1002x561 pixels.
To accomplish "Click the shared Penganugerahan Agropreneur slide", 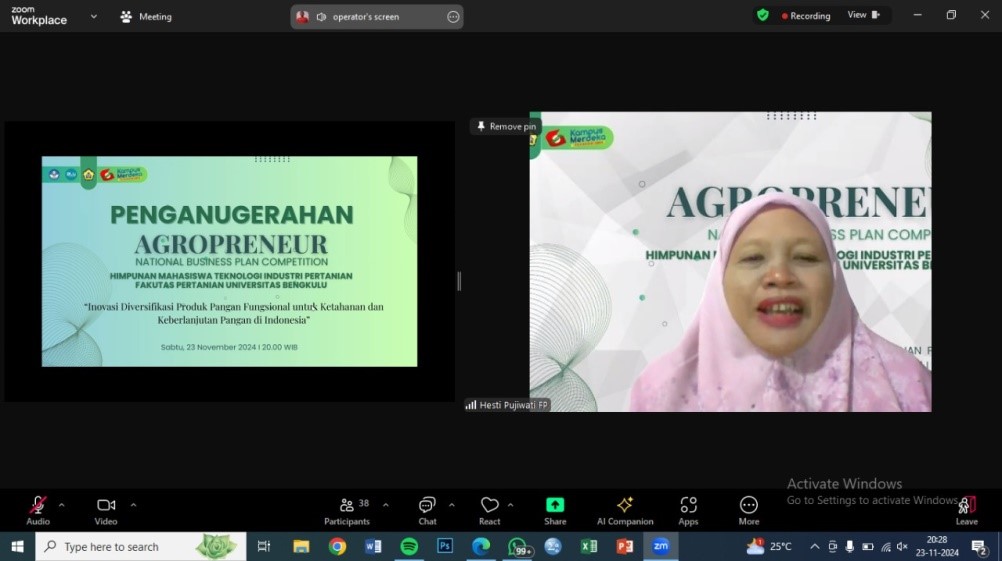I will click(x=229, y=261).
